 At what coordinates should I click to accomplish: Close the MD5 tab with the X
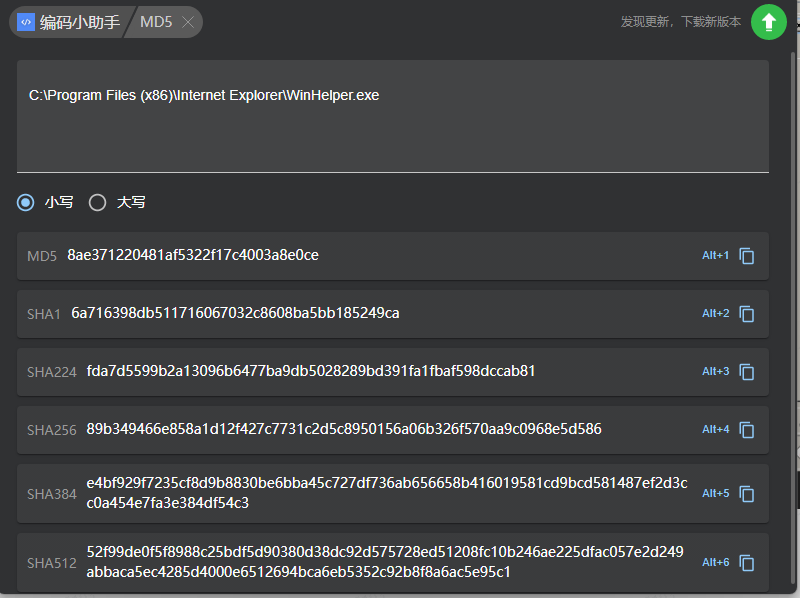[x=188, y=22]
